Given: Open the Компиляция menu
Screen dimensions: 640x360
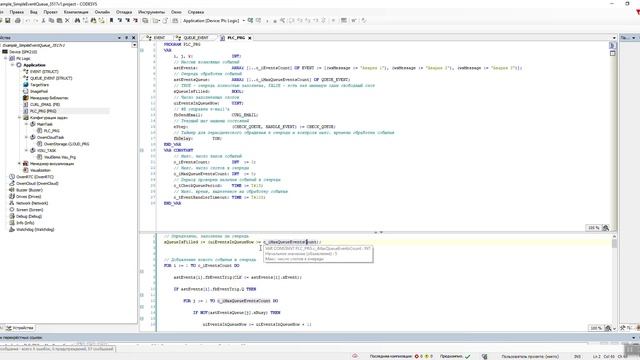Looking at the screenshot, I should [76, 12].
